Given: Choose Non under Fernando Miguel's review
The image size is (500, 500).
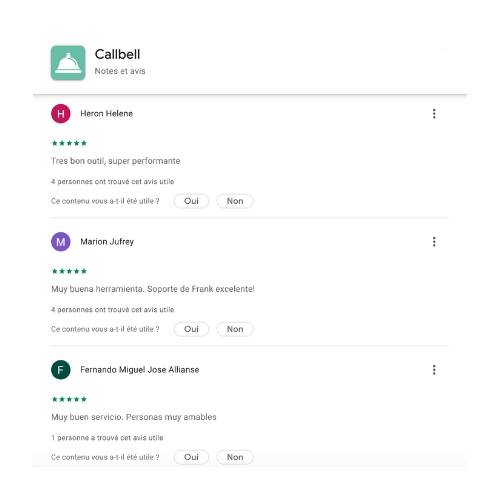Looking at the screenshot, I should click(x=235, y=457).
